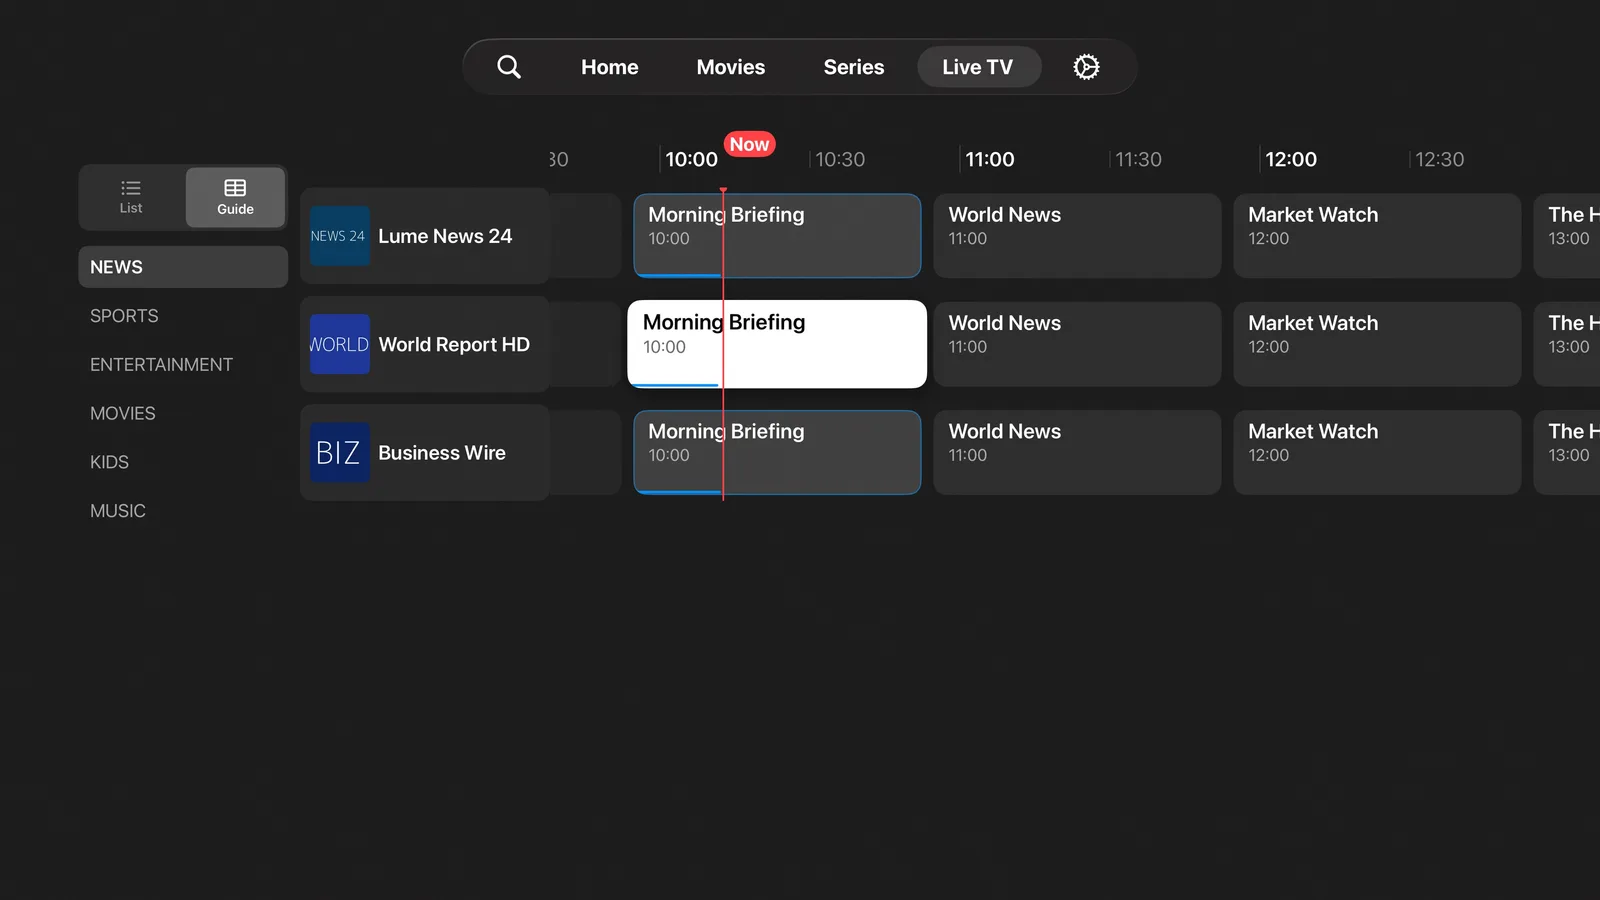The width and height of the screenshot is (1600, 900).
Task: Click the 11:00 time marker
Action: (x=990, y=159)
